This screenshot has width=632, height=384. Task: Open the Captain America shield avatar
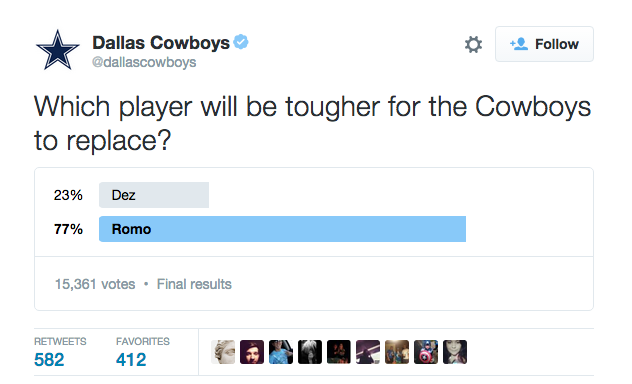click(x=426, y=352)
